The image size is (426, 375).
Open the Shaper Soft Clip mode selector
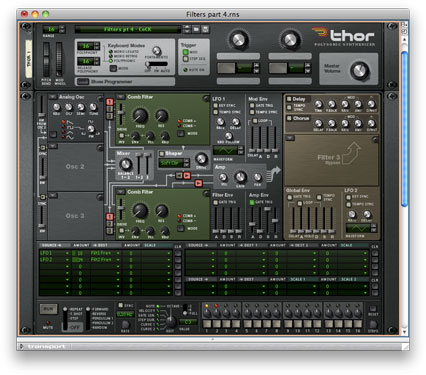(x=173, y=163)
